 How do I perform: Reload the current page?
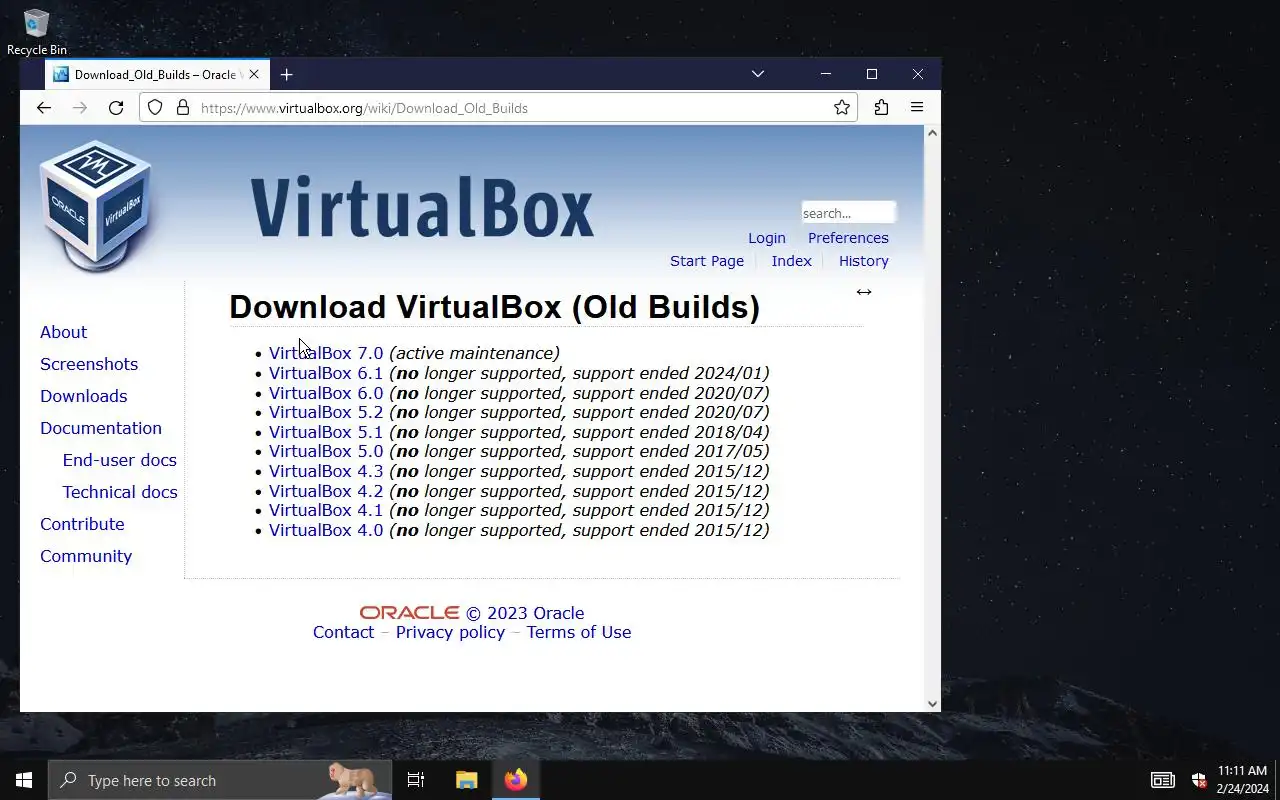tap(116, 108)
